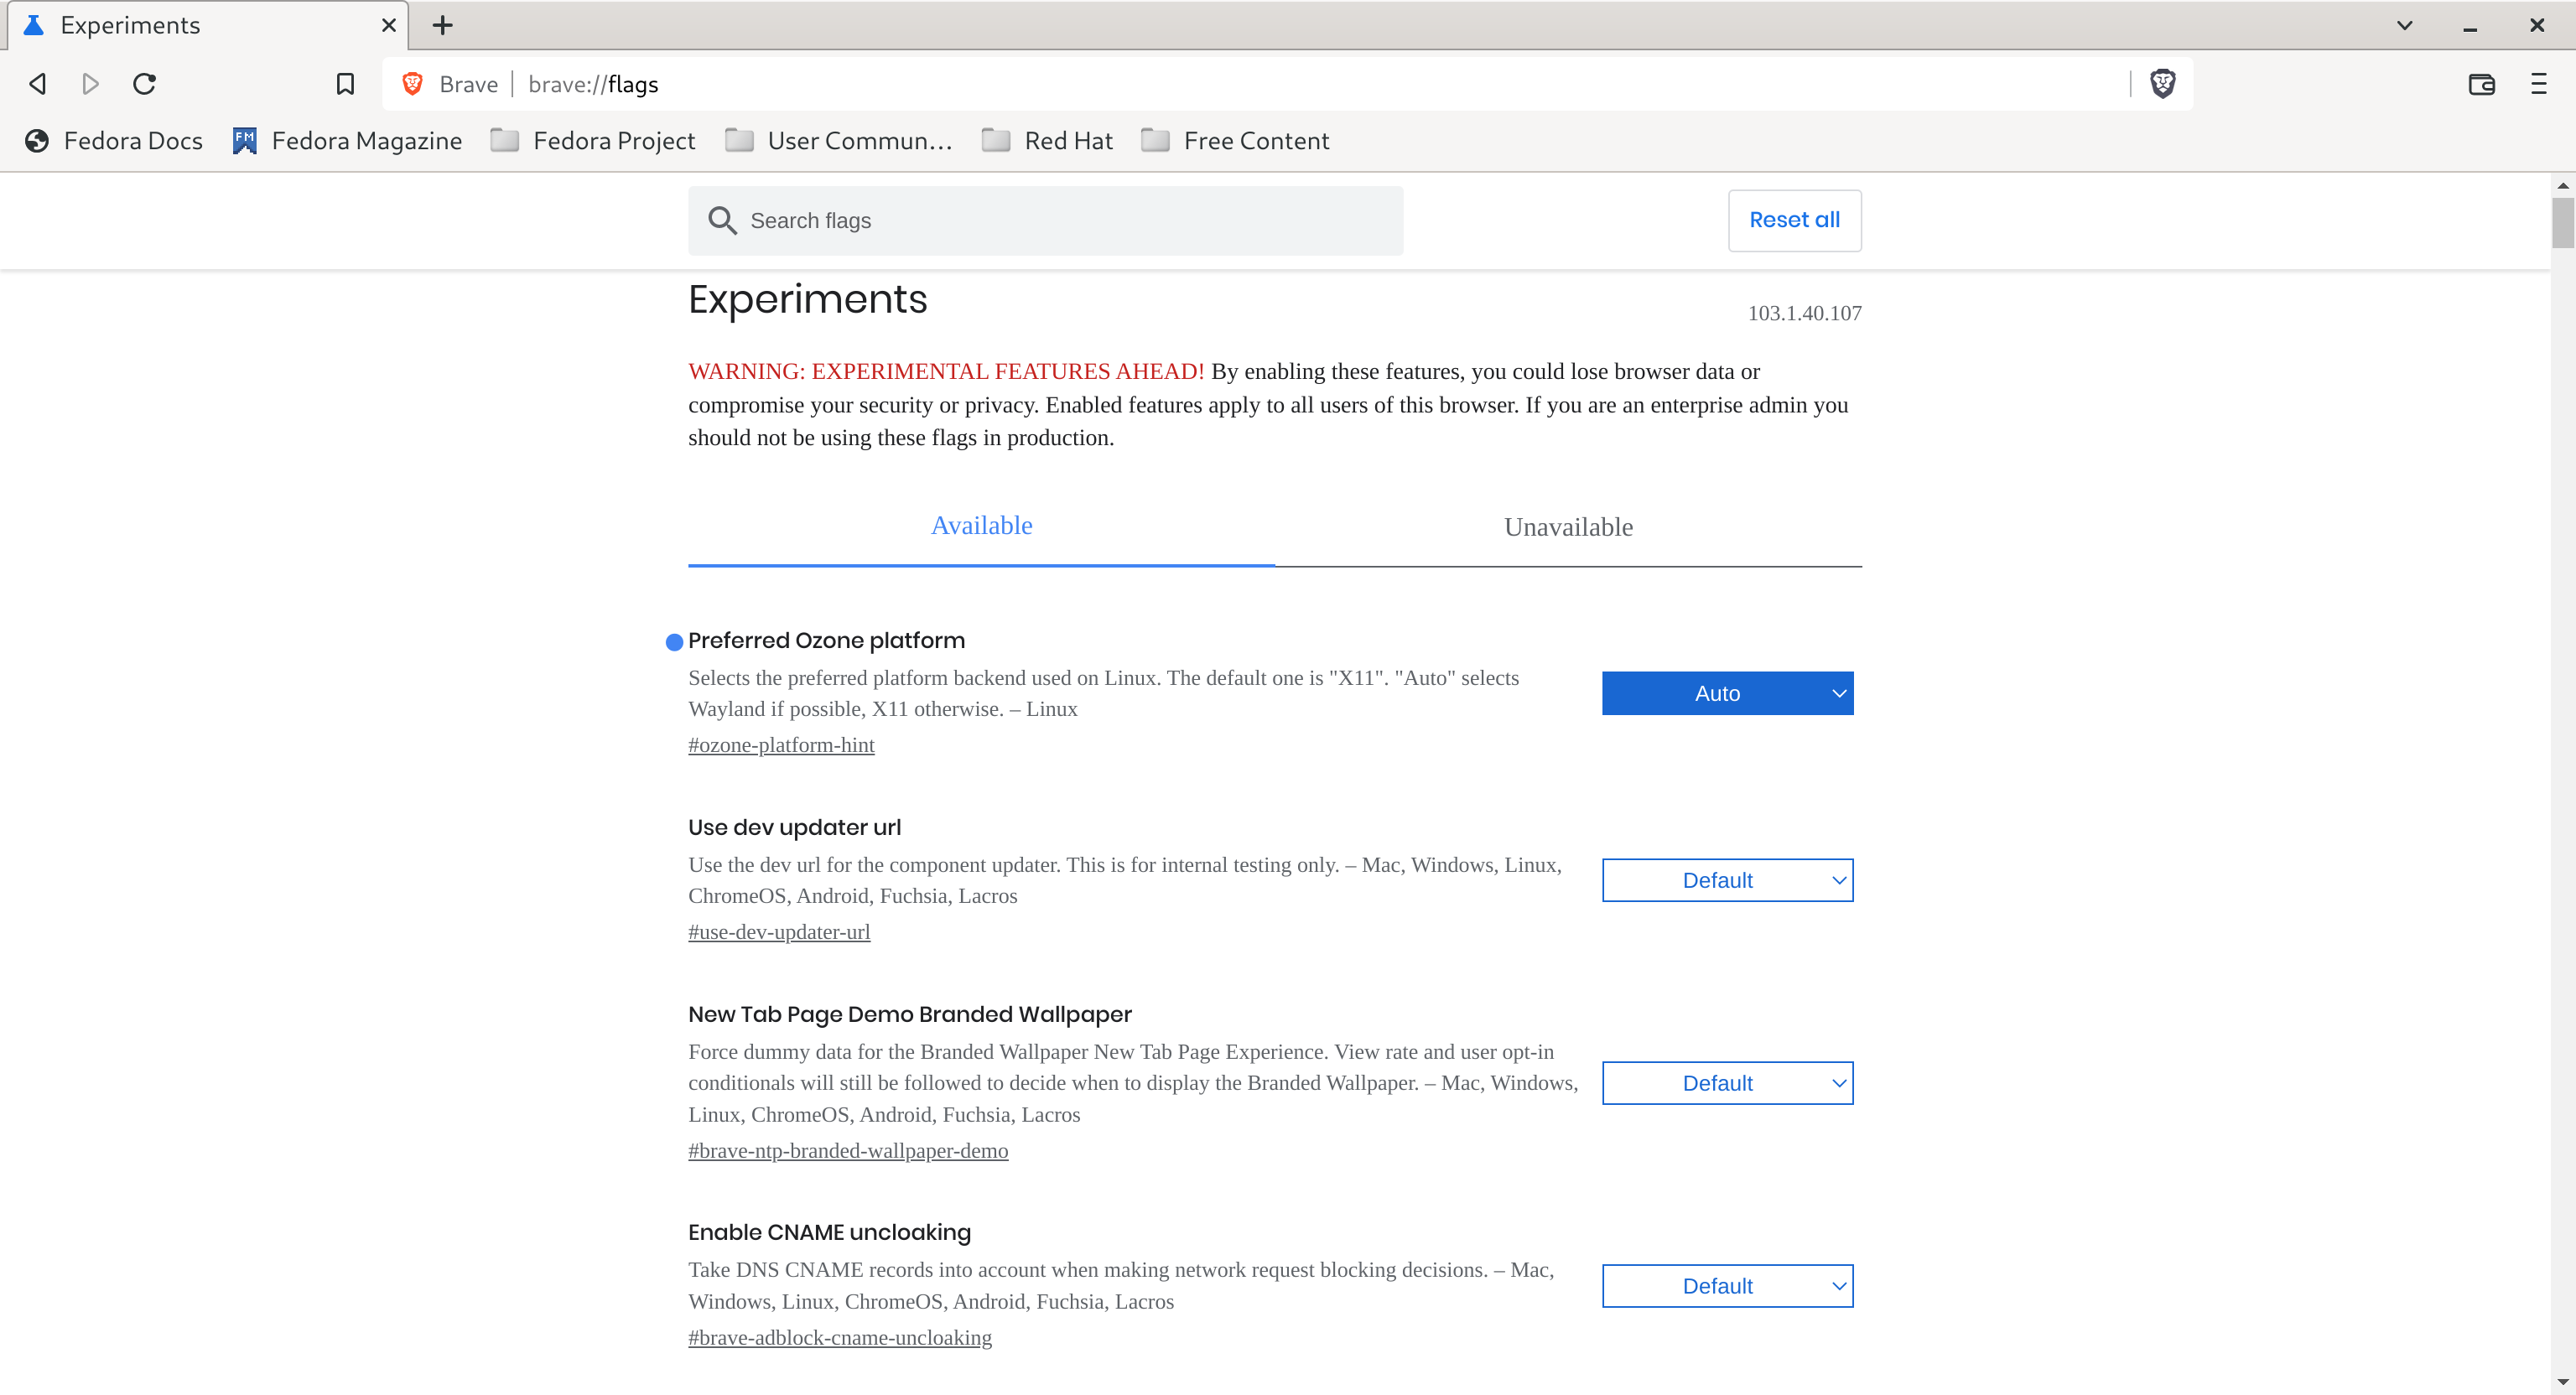Open a new tab with plus
2576x1395 pixels.
(443, 25)
